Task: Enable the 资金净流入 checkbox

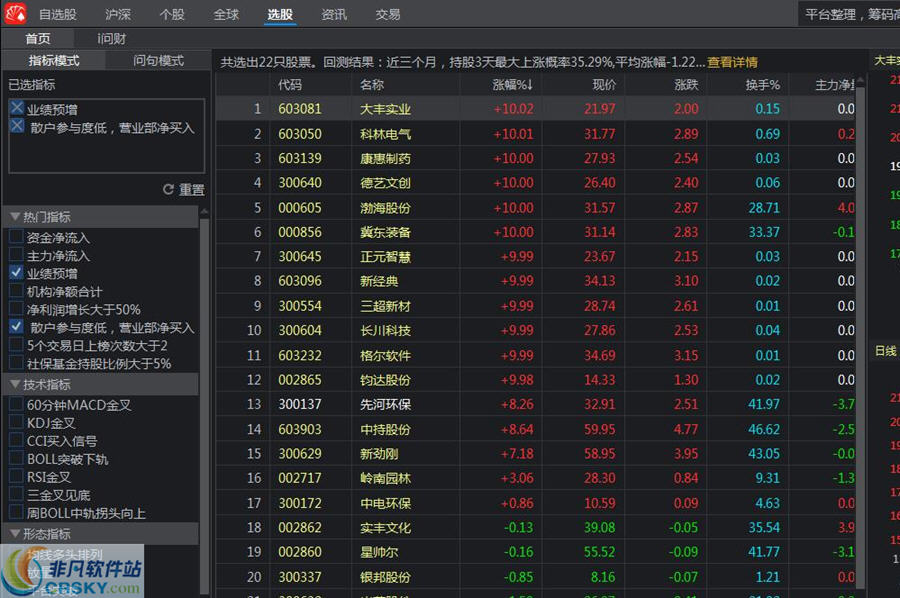Action: pyautogui.click(x=16, y=237)
